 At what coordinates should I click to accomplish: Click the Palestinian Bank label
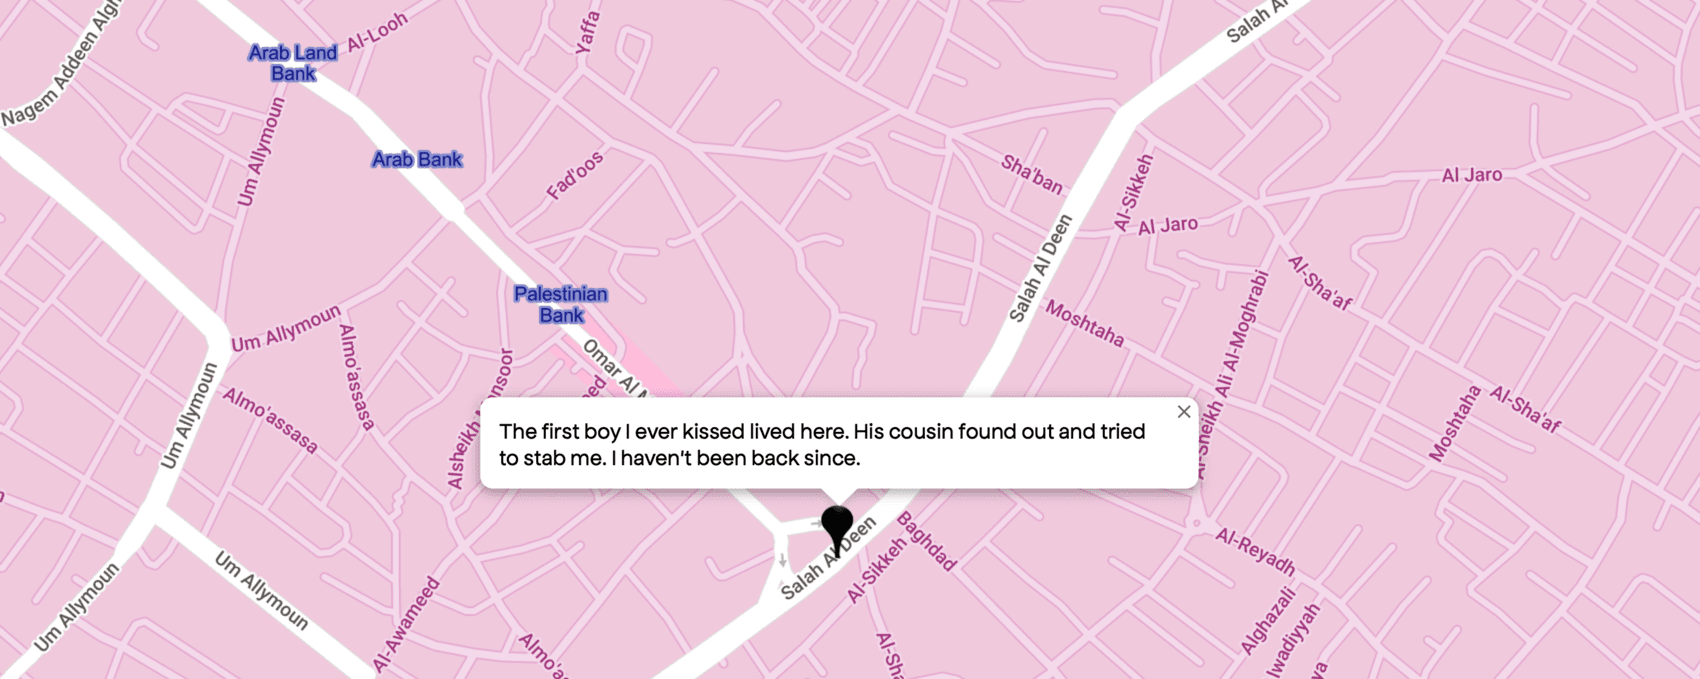(561, 304)
